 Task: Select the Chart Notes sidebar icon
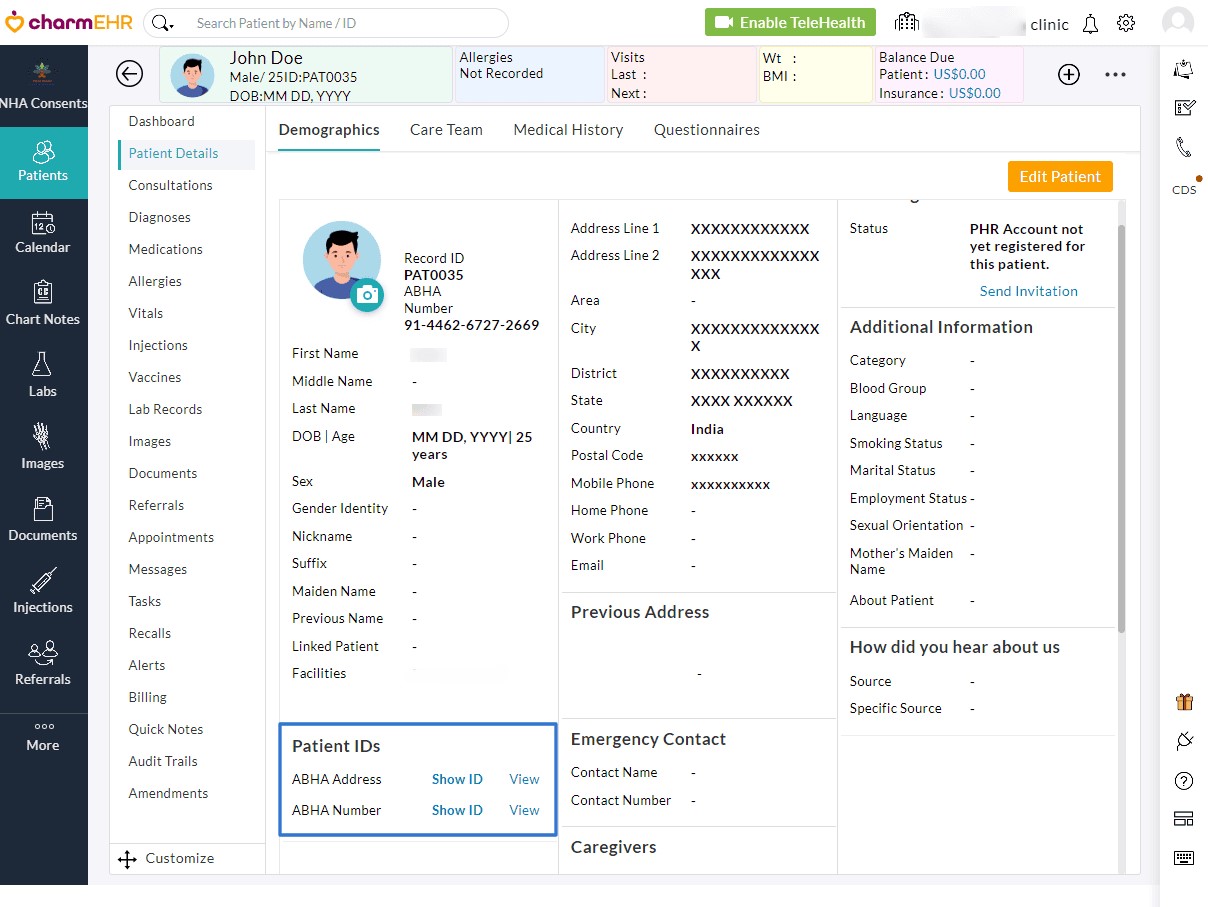tap(43, 303)
